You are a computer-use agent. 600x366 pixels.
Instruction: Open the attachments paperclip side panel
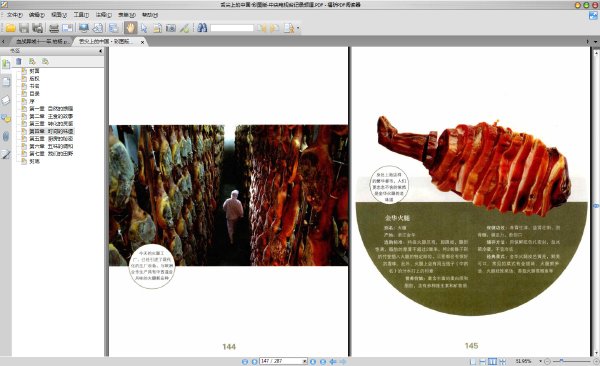tap(6, 136)
